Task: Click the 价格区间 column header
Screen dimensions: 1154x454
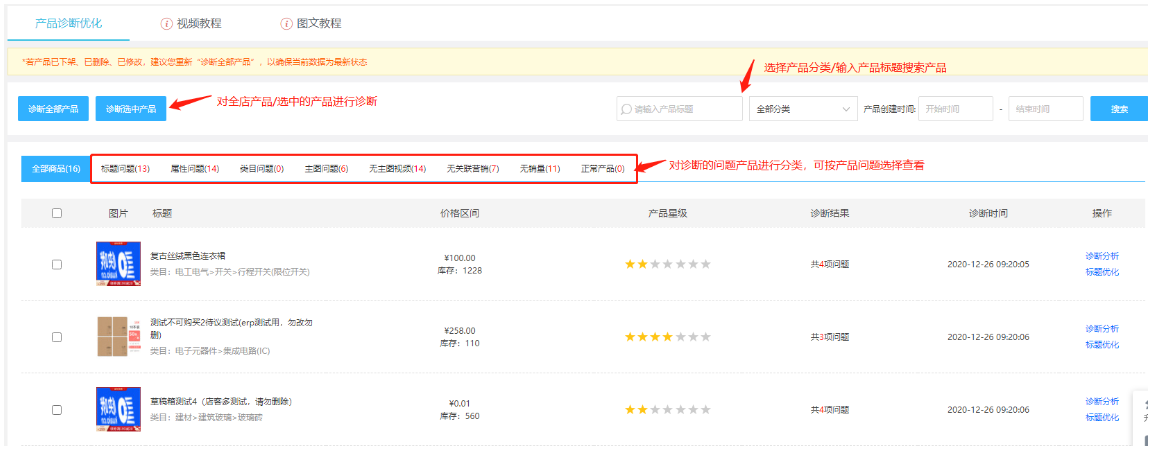Action: pos(460,213)
